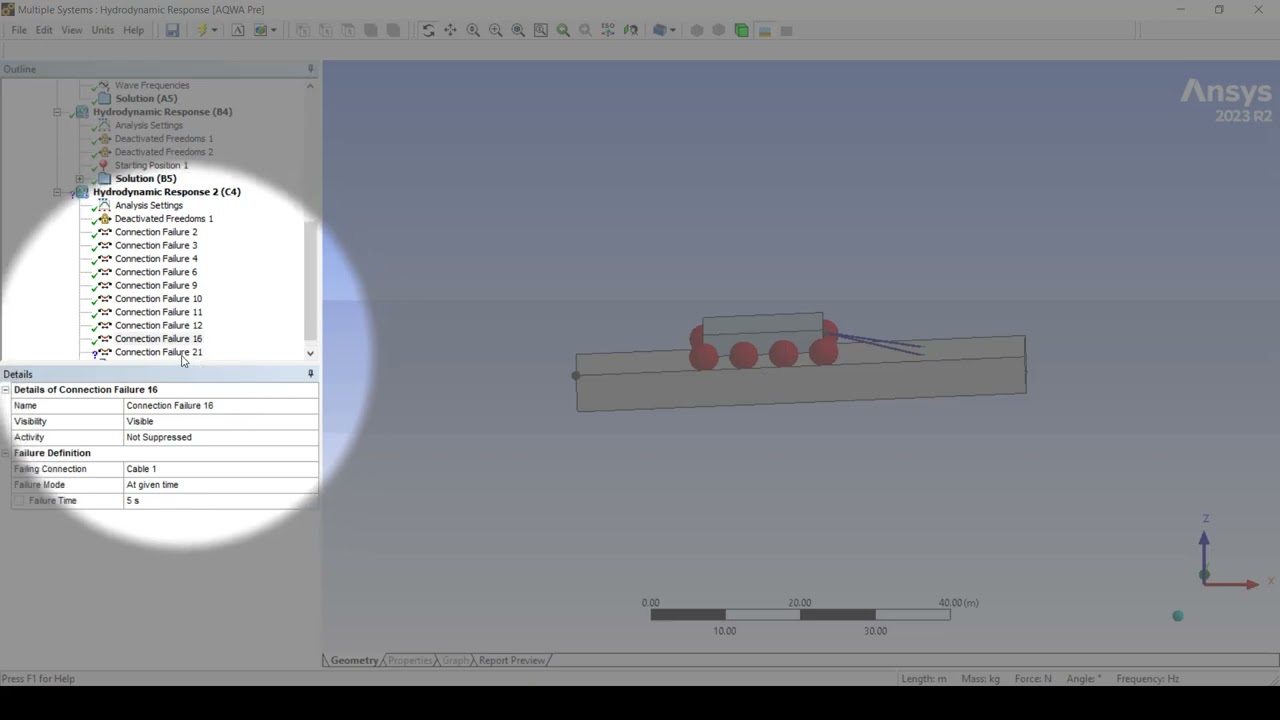Click the Activity value 'Not Suppressed'
Image resolution: width=1280 pixels, height=720 pixels.
pos(220,437)
